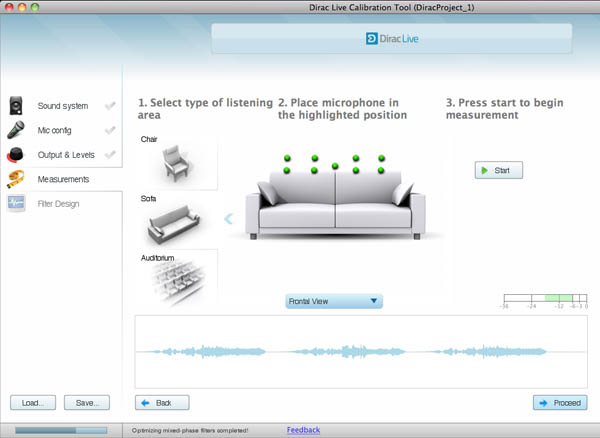
Task: Click the checkmark beside Sound system
Action: click(x=110, y=106)
